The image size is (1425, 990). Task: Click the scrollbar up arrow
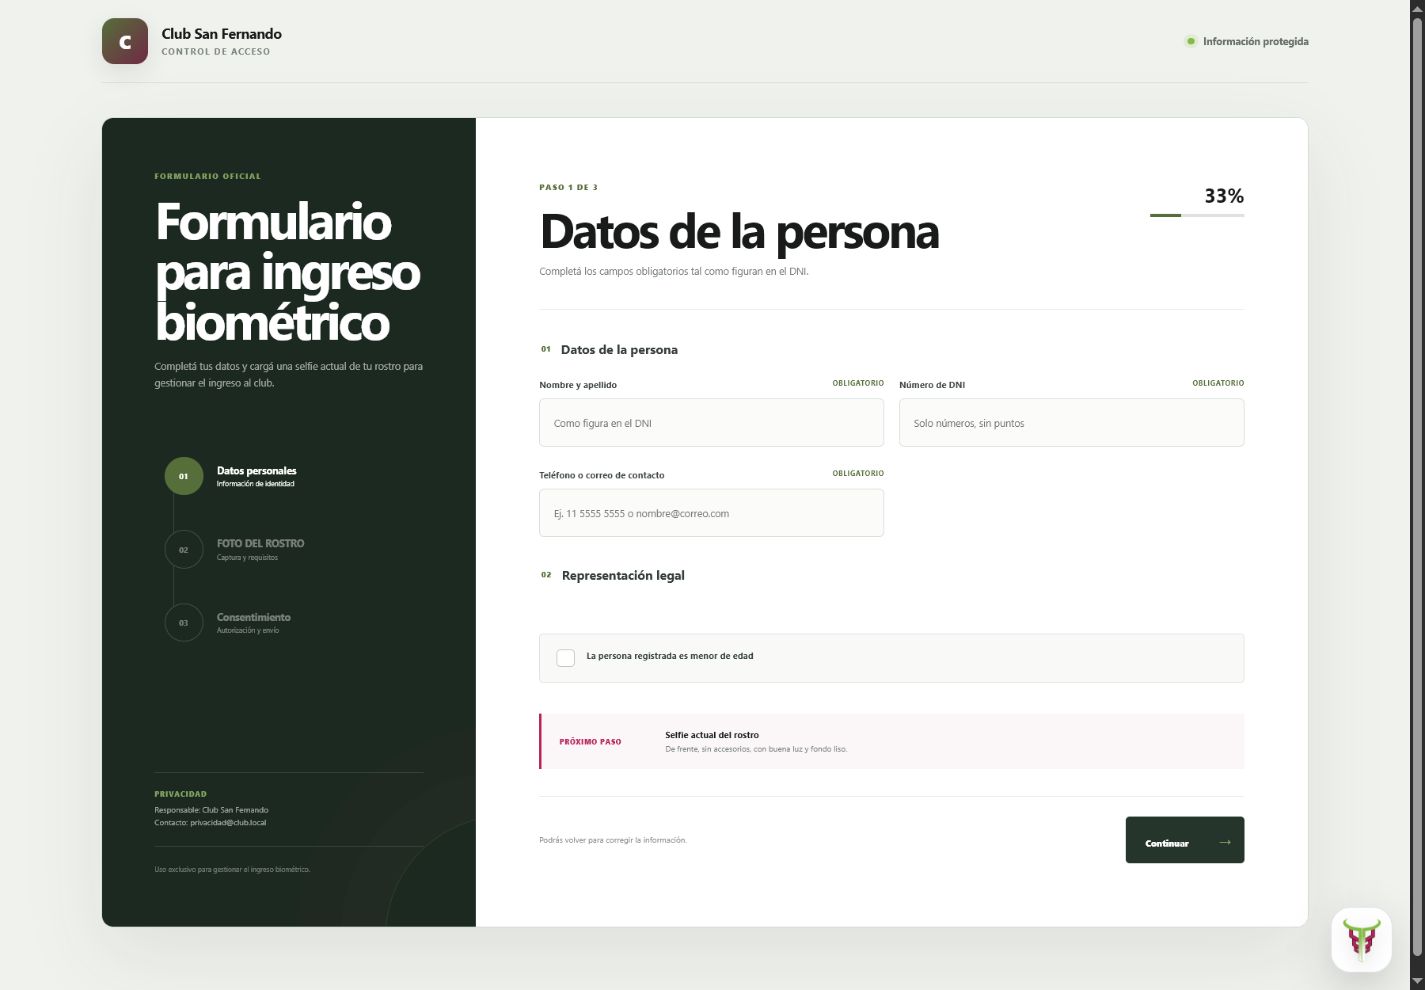[x=1417, y=7]
